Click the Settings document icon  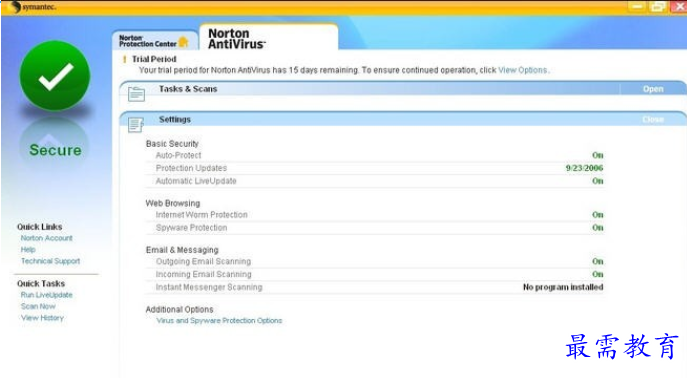click(136, 124)
